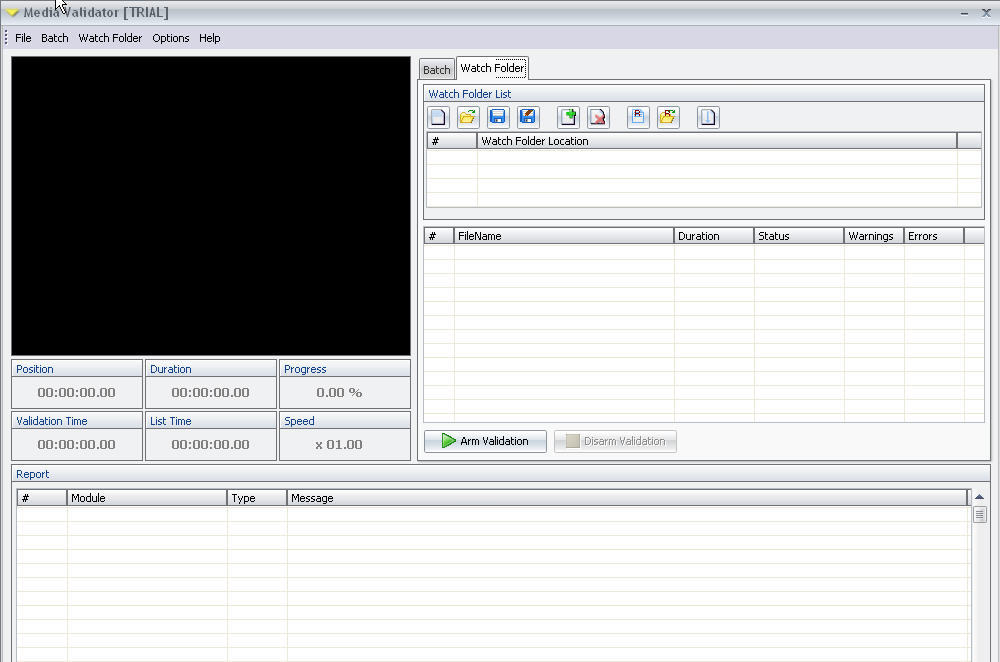
Task: Select the Watch Folder tab
Action: point(492,68)
